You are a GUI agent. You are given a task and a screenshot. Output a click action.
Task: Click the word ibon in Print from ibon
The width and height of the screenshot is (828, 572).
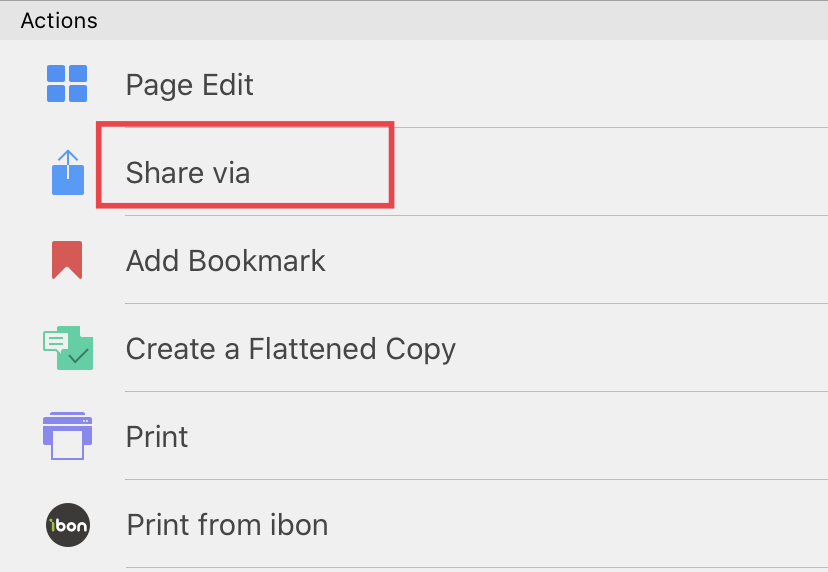(x=299, y=525)
